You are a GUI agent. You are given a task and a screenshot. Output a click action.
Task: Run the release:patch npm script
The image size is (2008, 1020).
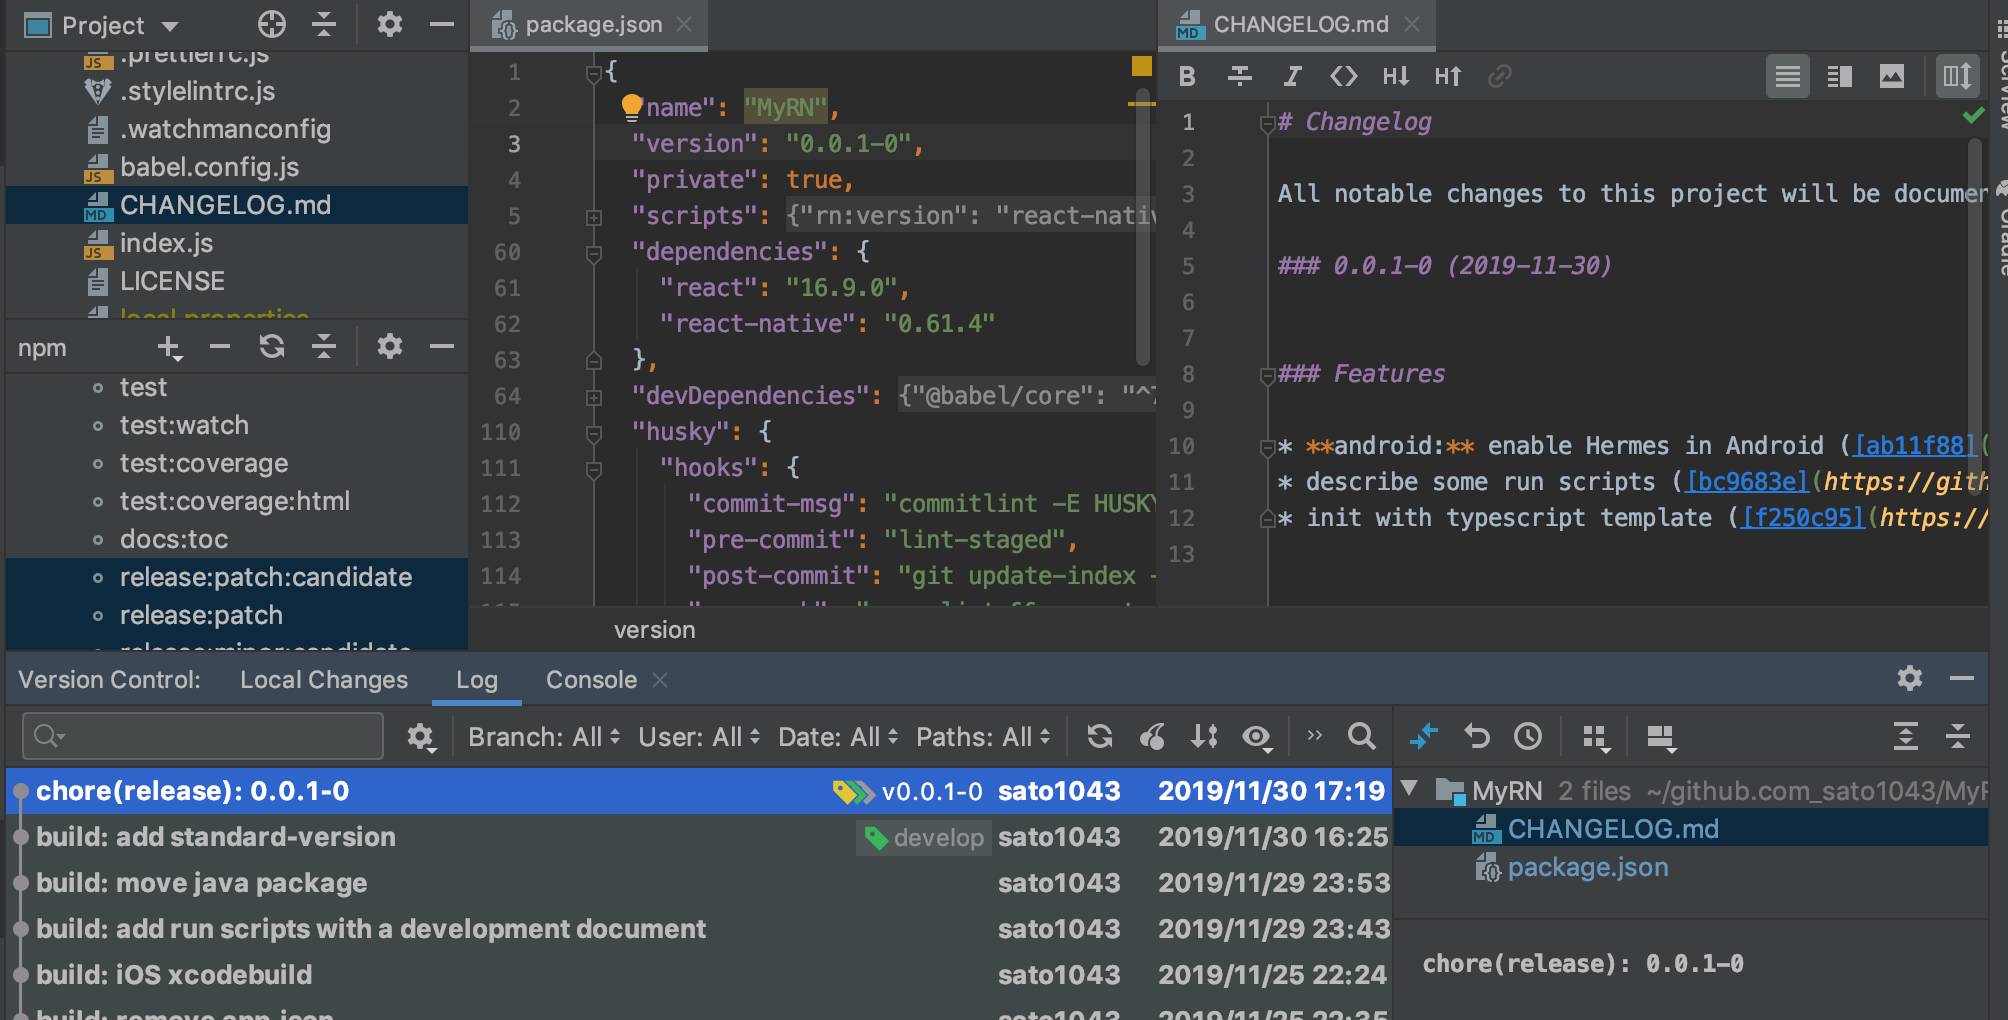[201, 615]
